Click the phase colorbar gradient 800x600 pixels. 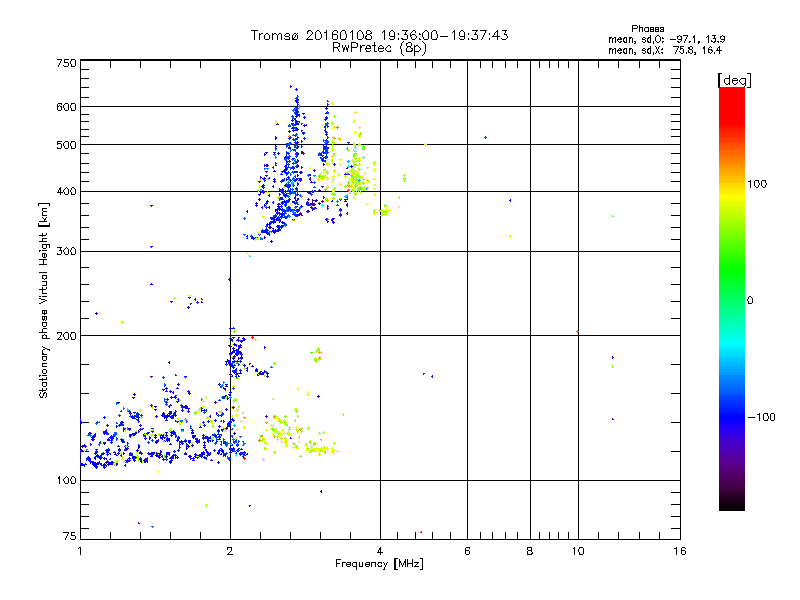pos(732,298)
